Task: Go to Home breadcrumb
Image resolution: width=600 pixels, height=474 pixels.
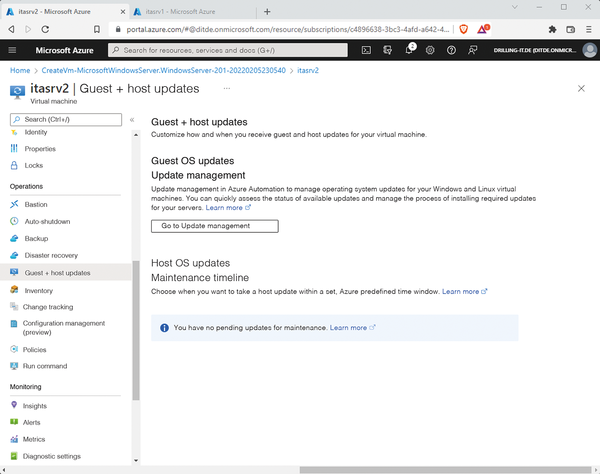Action: [x=20, y=70]
